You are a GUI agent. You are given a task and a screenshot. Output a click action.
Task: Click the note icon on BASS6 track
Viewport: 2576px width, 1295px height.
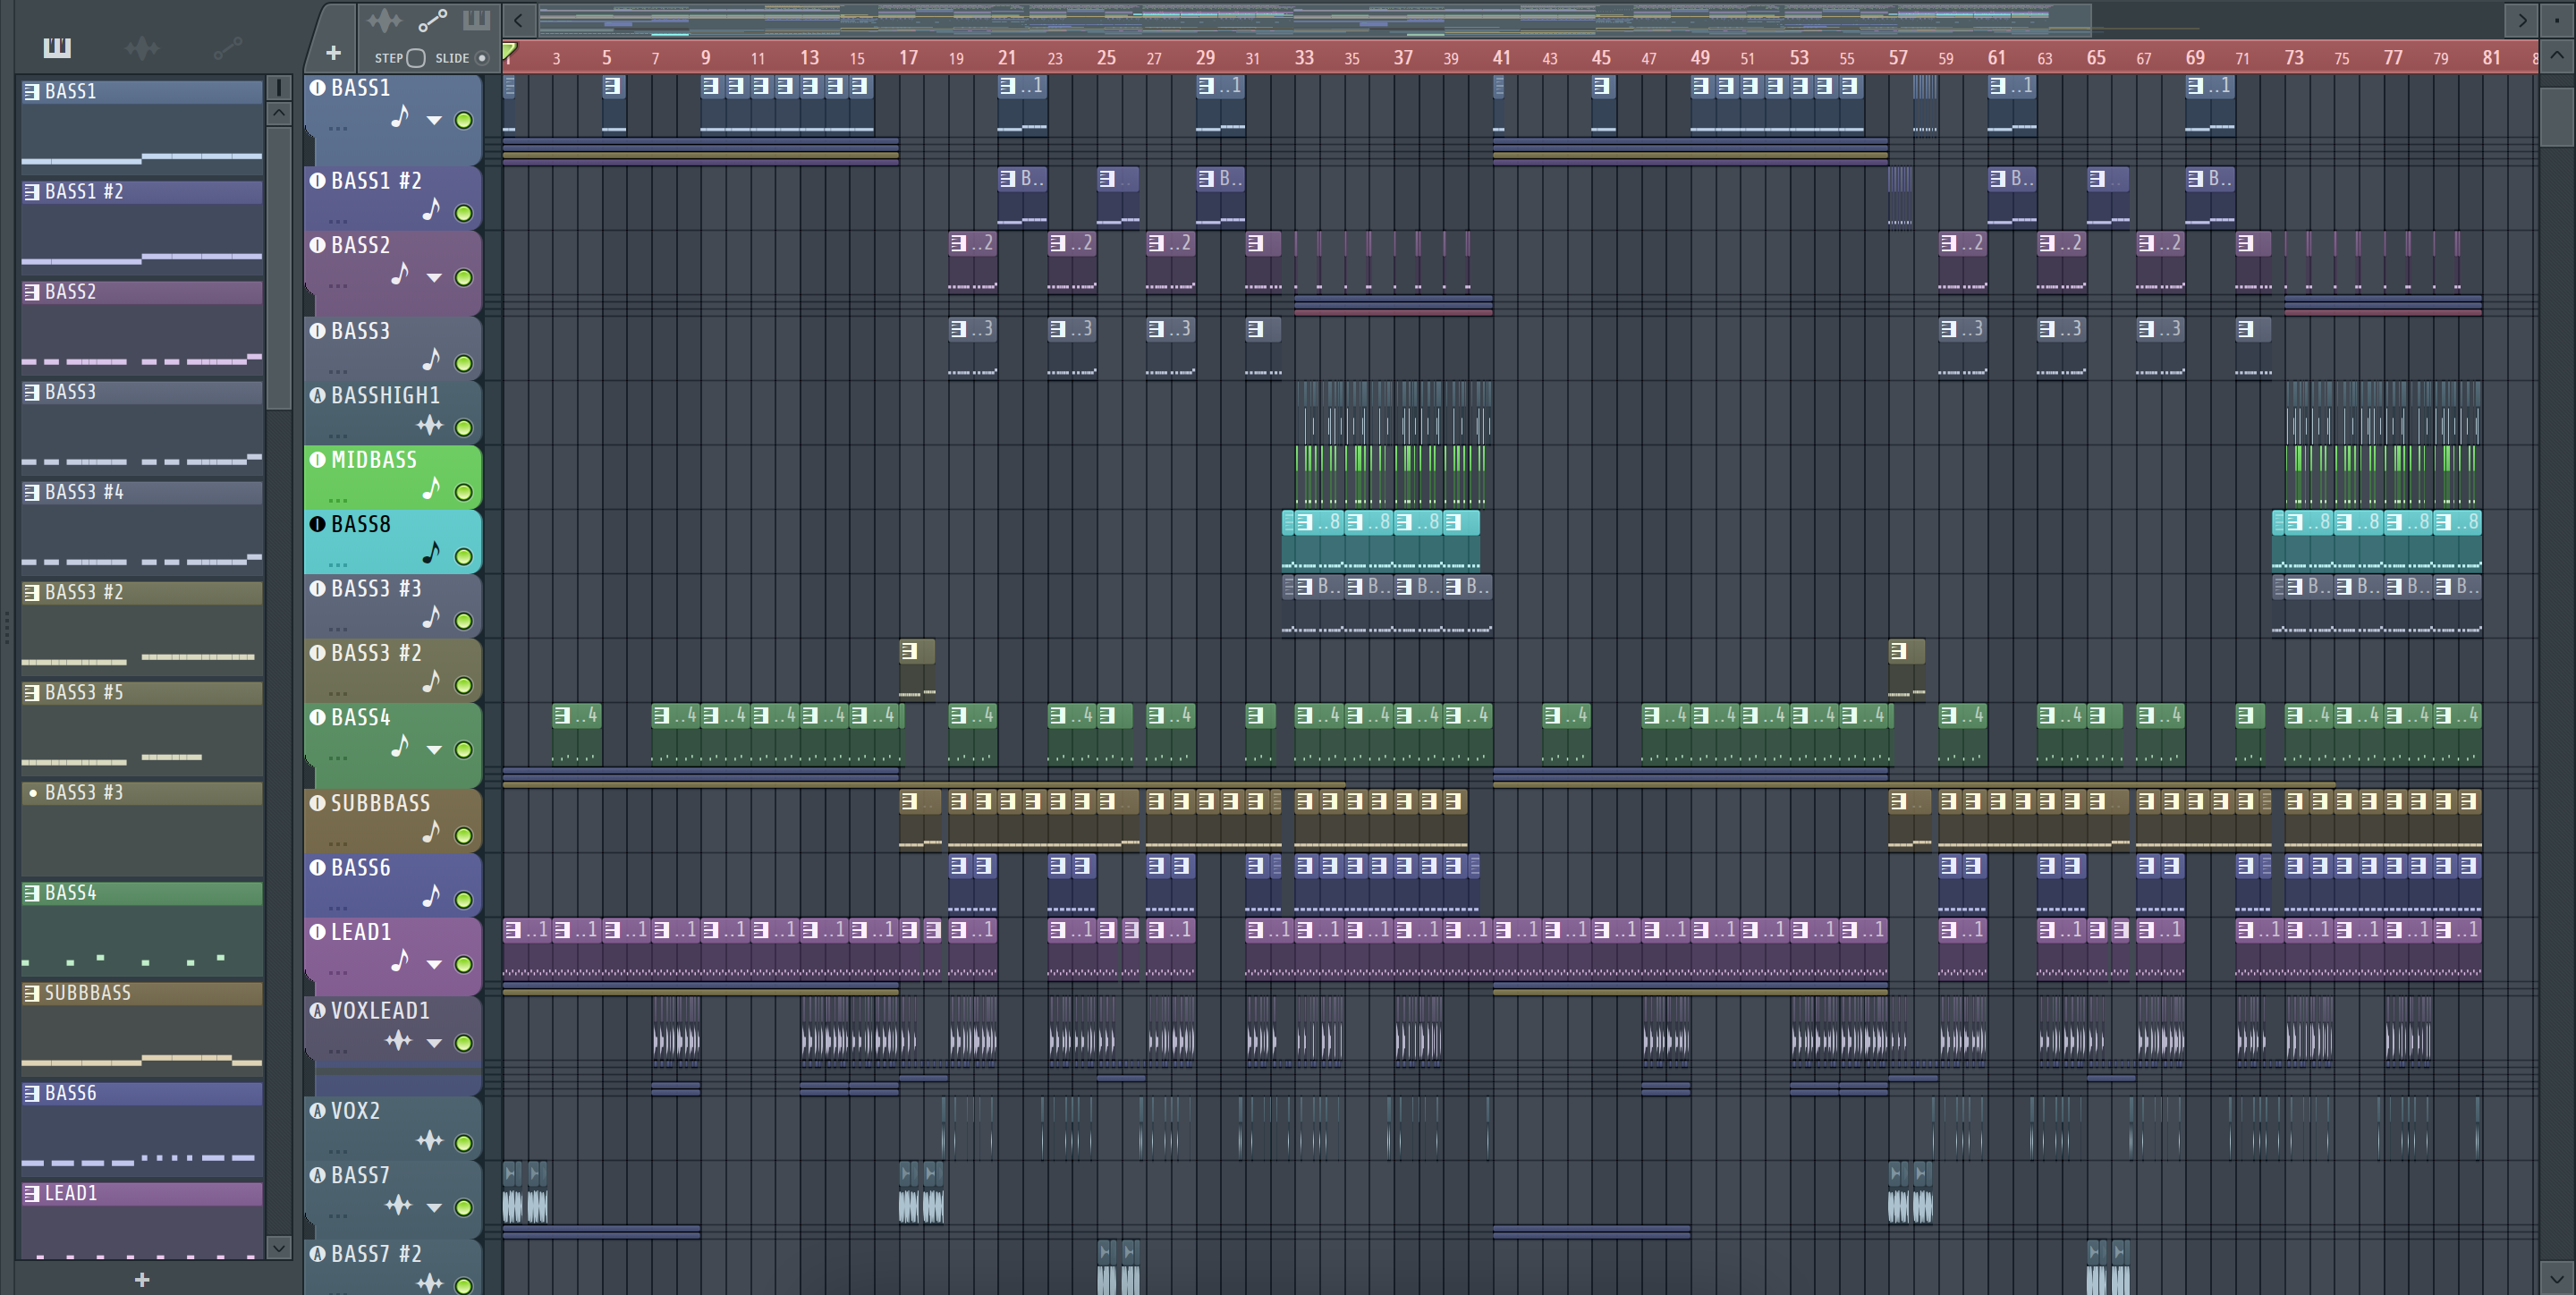(431, 895)
